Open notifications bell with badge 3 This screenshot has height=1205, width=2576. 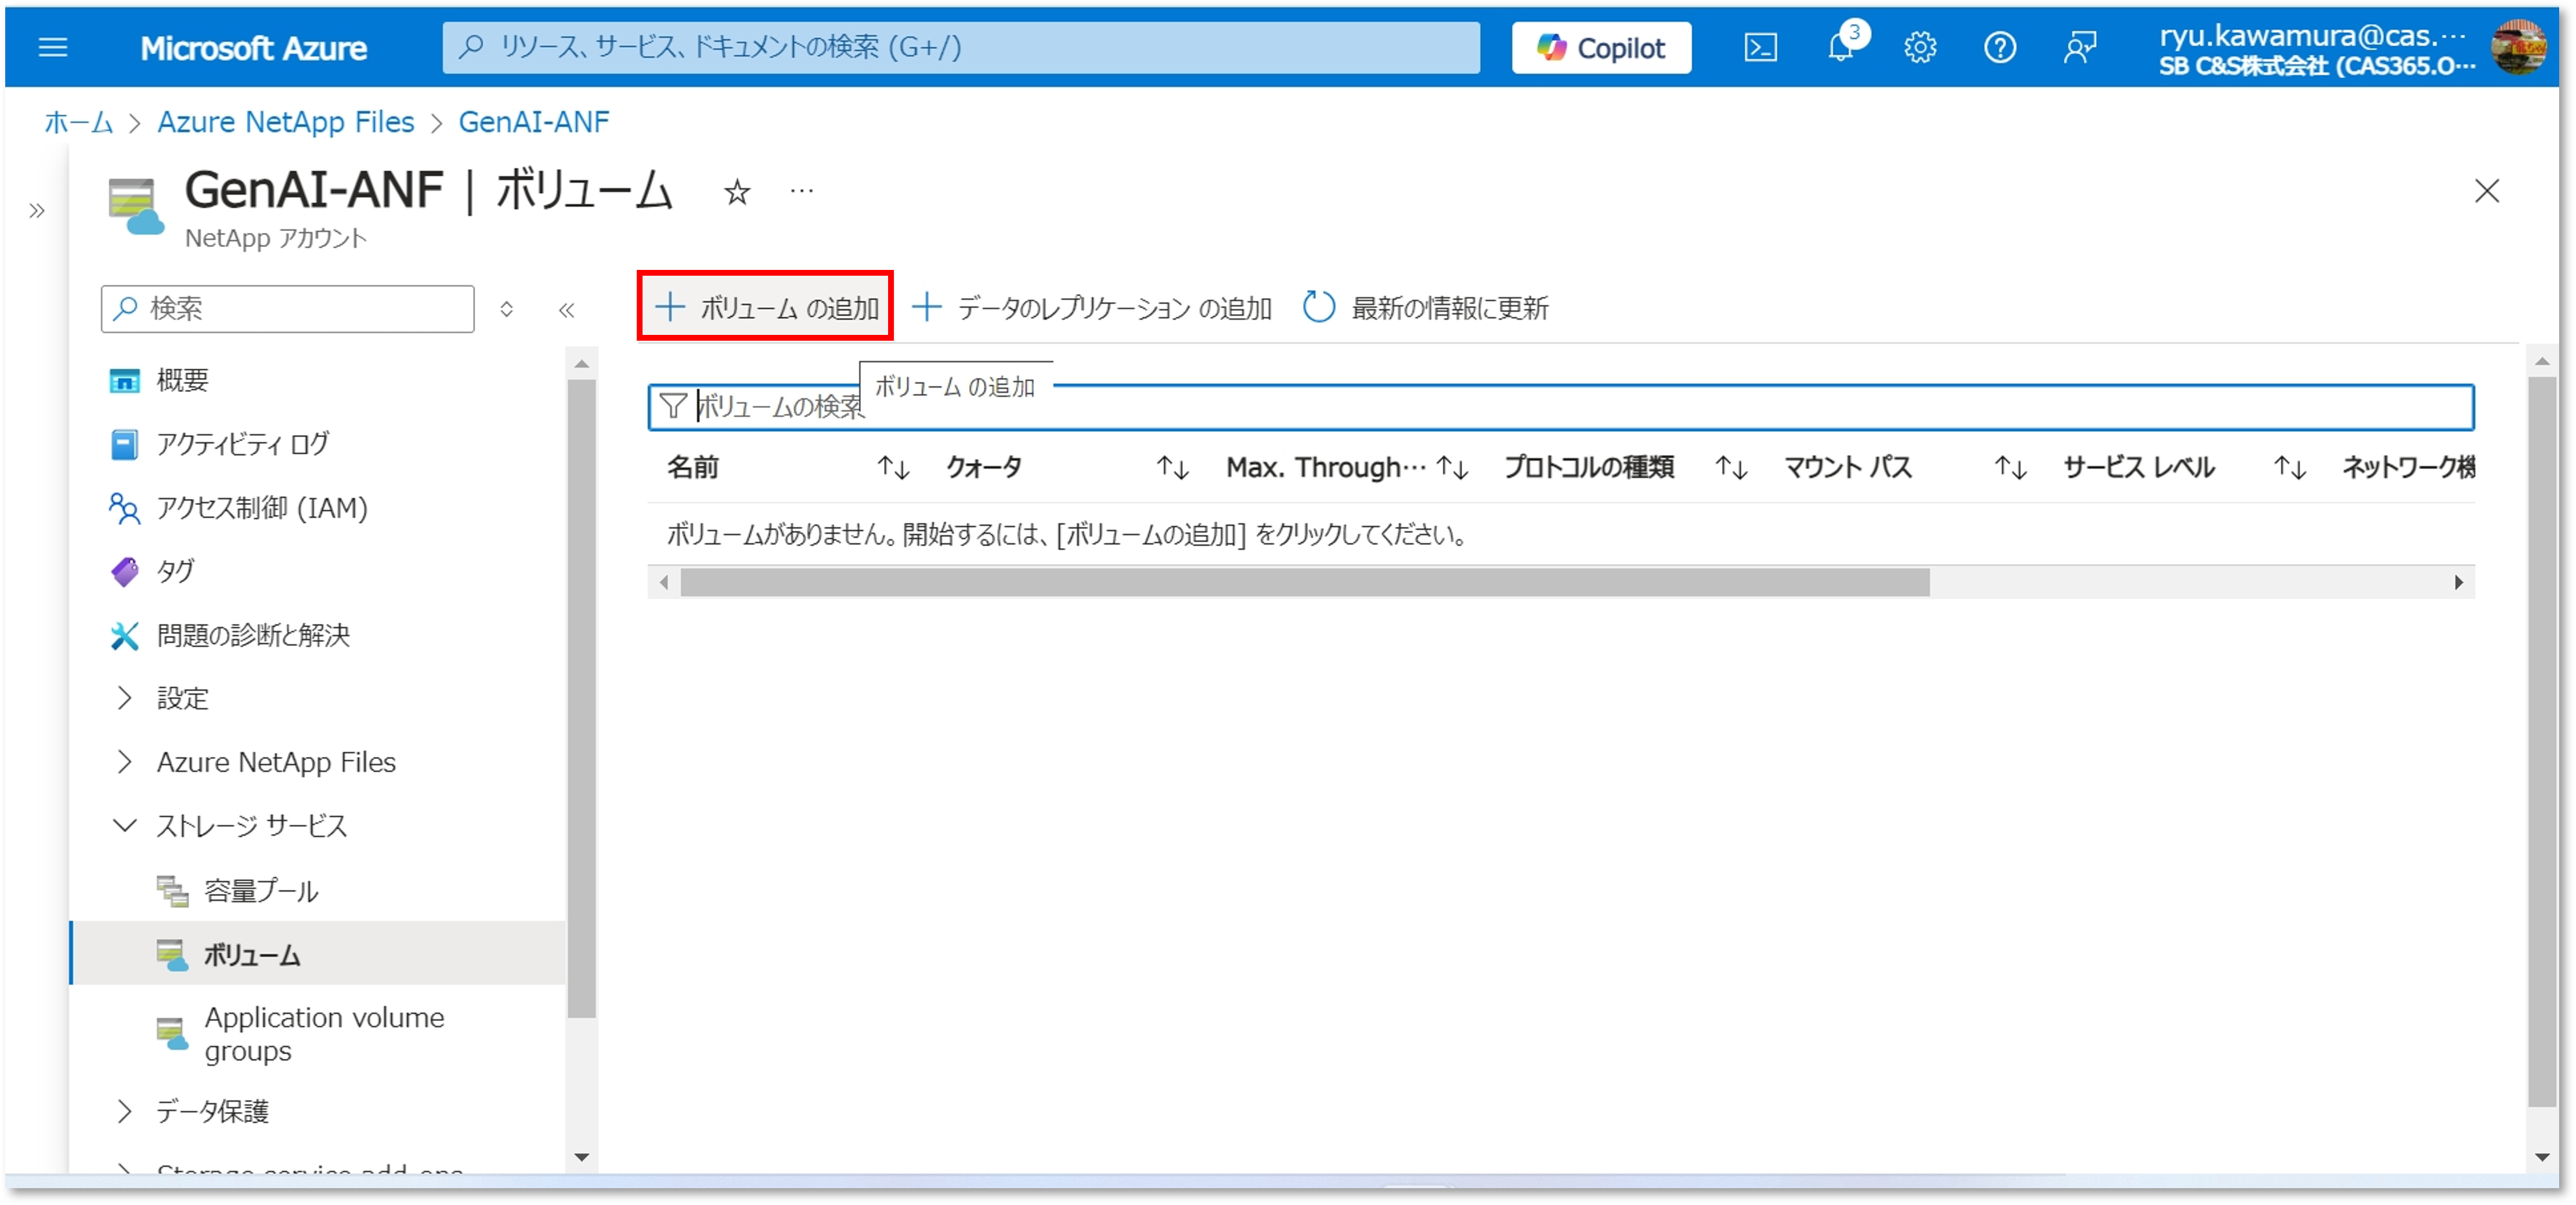pos(1841,45)
